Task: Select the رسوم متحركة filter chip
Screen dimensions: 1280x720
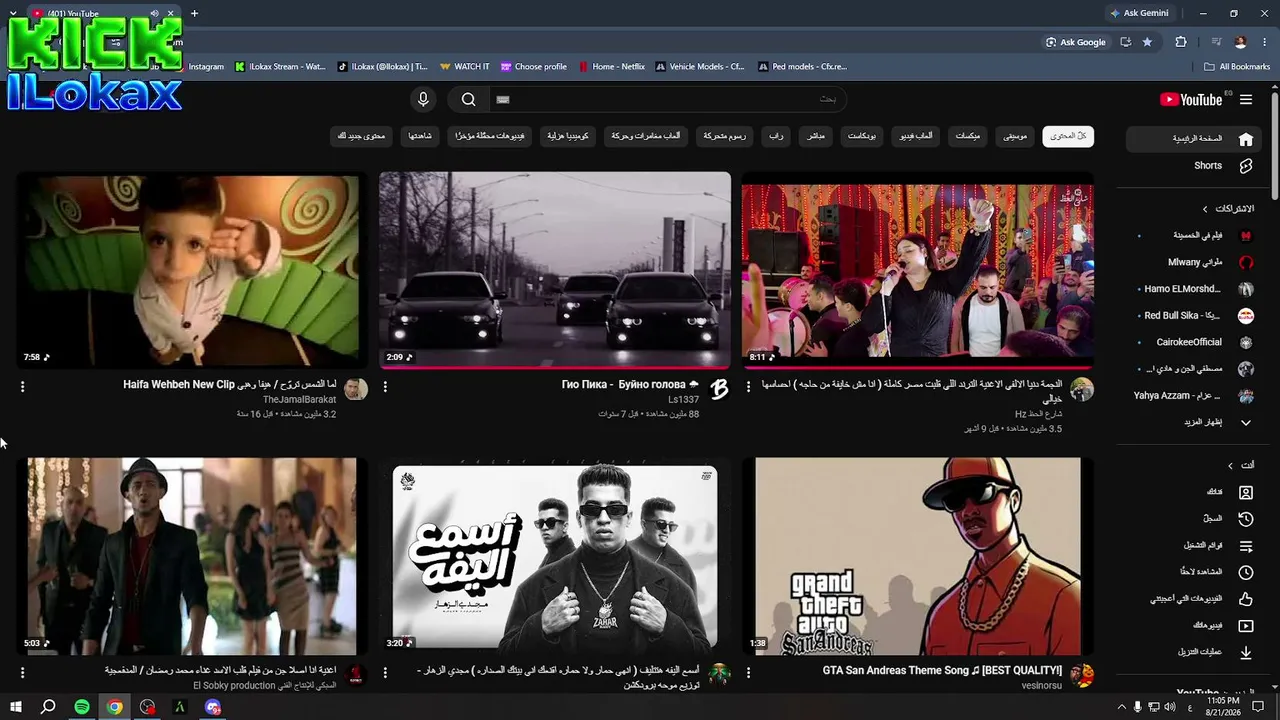Action: tap(725, 136)
